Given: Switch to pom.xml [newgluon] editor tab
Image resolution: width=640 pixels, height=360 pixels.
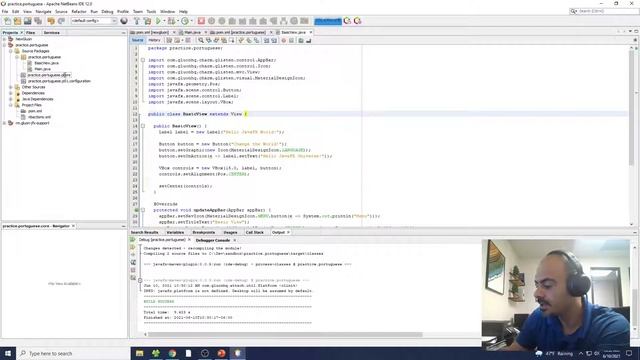Looking at the screenshot, I should 151,32.
